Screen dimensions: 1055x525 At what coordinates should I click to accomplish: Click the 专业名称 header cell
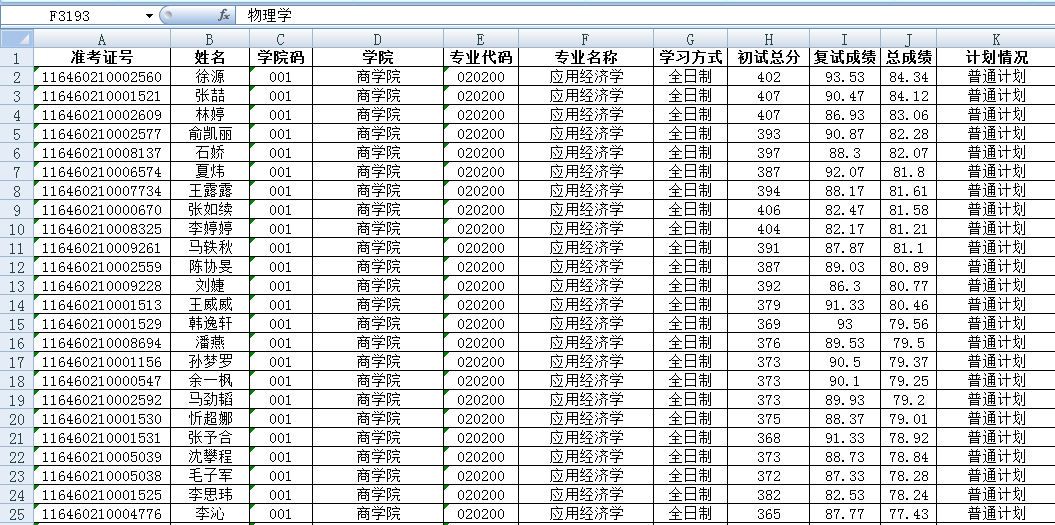[586, 57]
